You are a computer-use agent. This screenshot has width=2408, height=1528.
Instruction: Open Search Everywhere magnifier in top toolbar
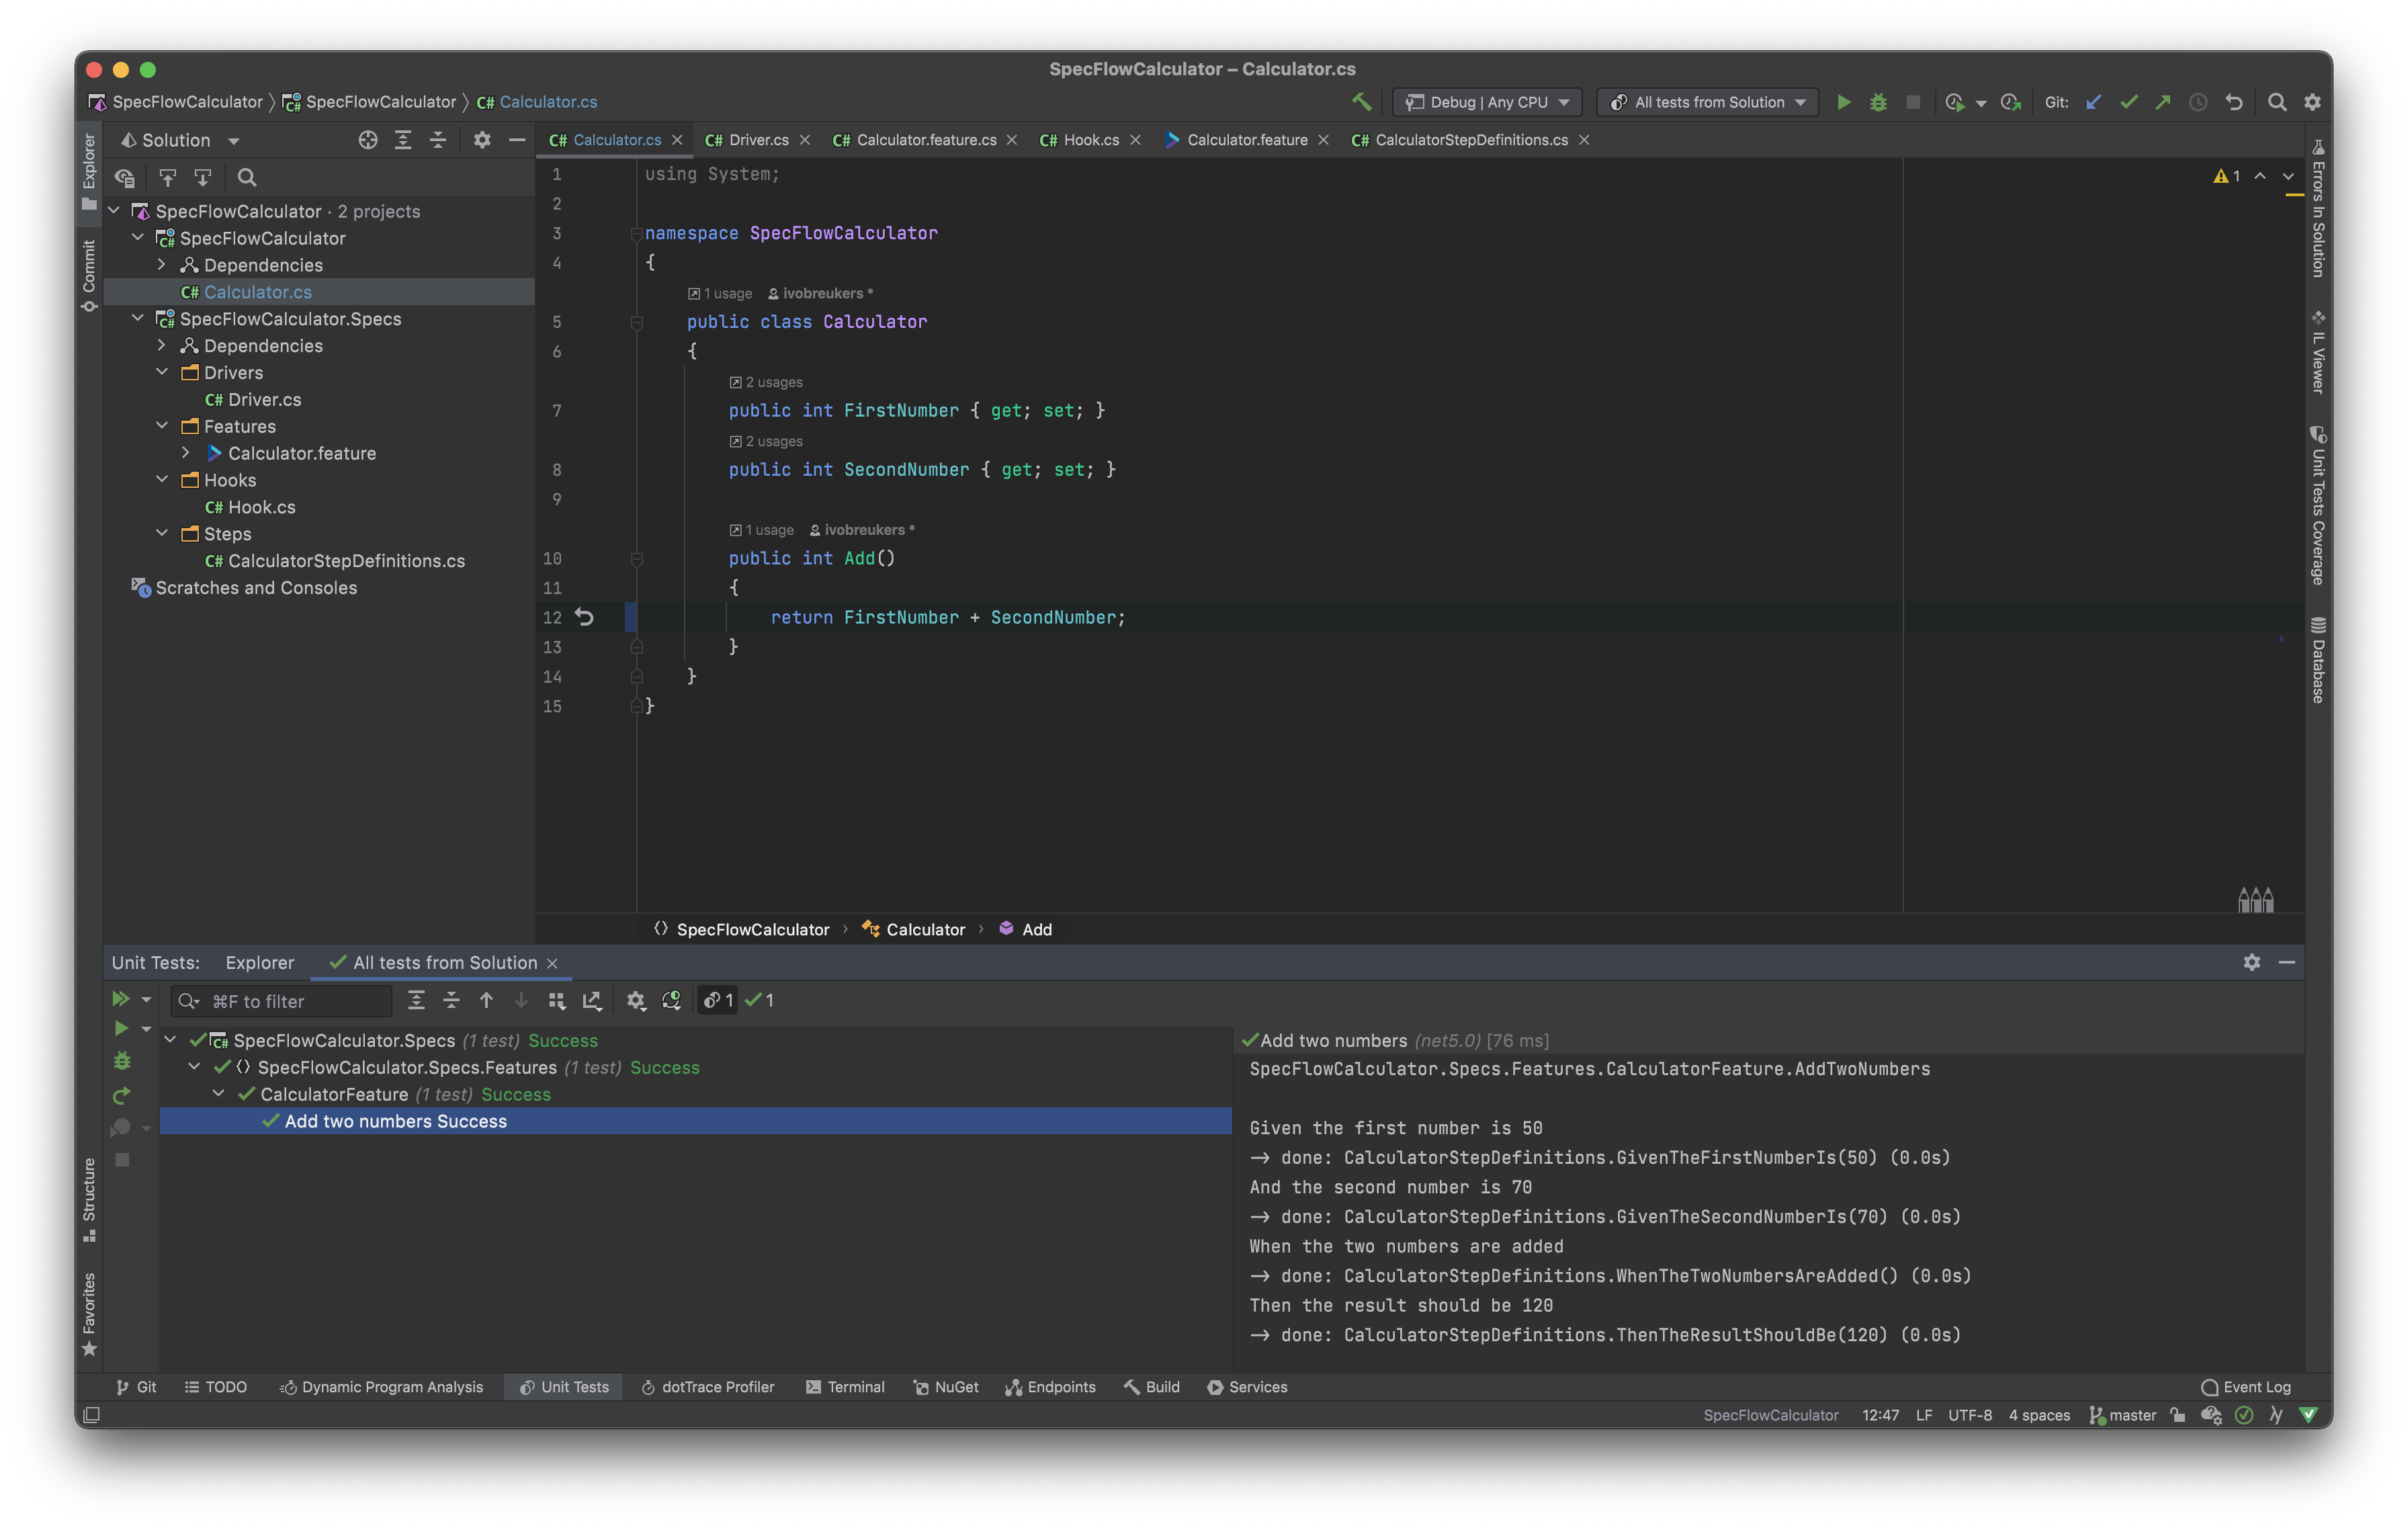pyautogui.click(x=2277, y=102)
